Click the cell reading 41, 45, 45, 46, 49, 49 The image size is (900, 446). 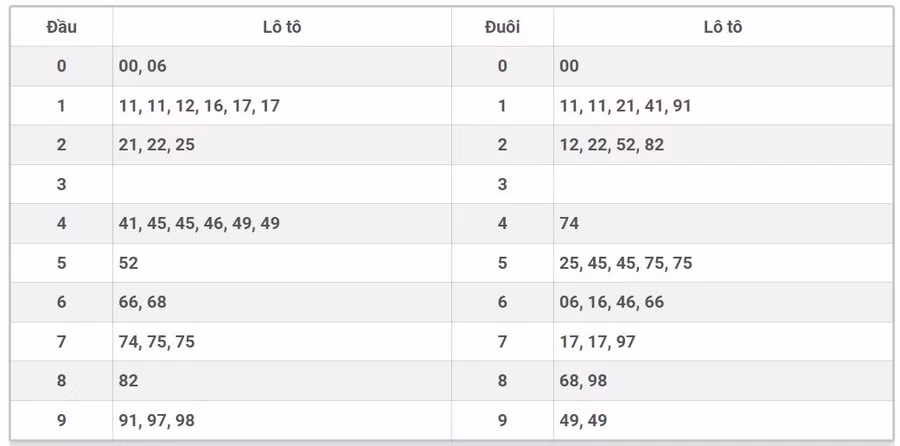coord(199,224)
